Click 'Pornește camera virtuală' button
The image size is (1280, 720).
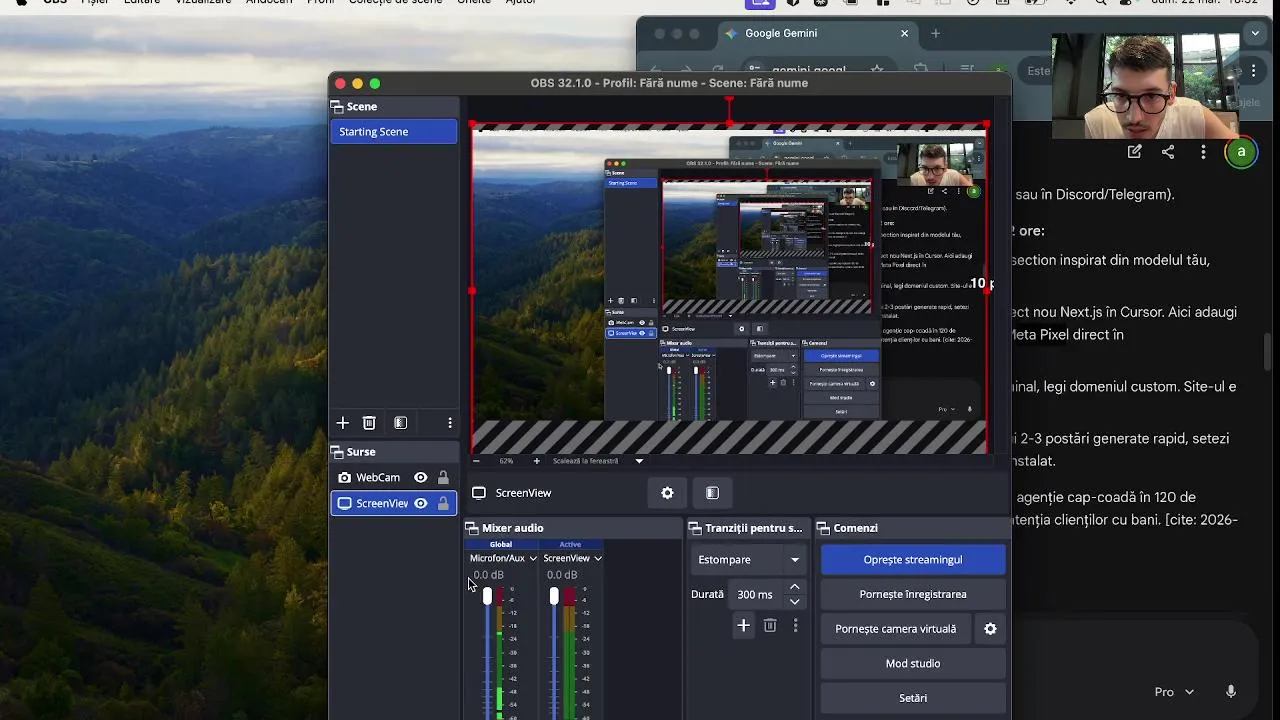pyautogui.click(x=896, y=629)
